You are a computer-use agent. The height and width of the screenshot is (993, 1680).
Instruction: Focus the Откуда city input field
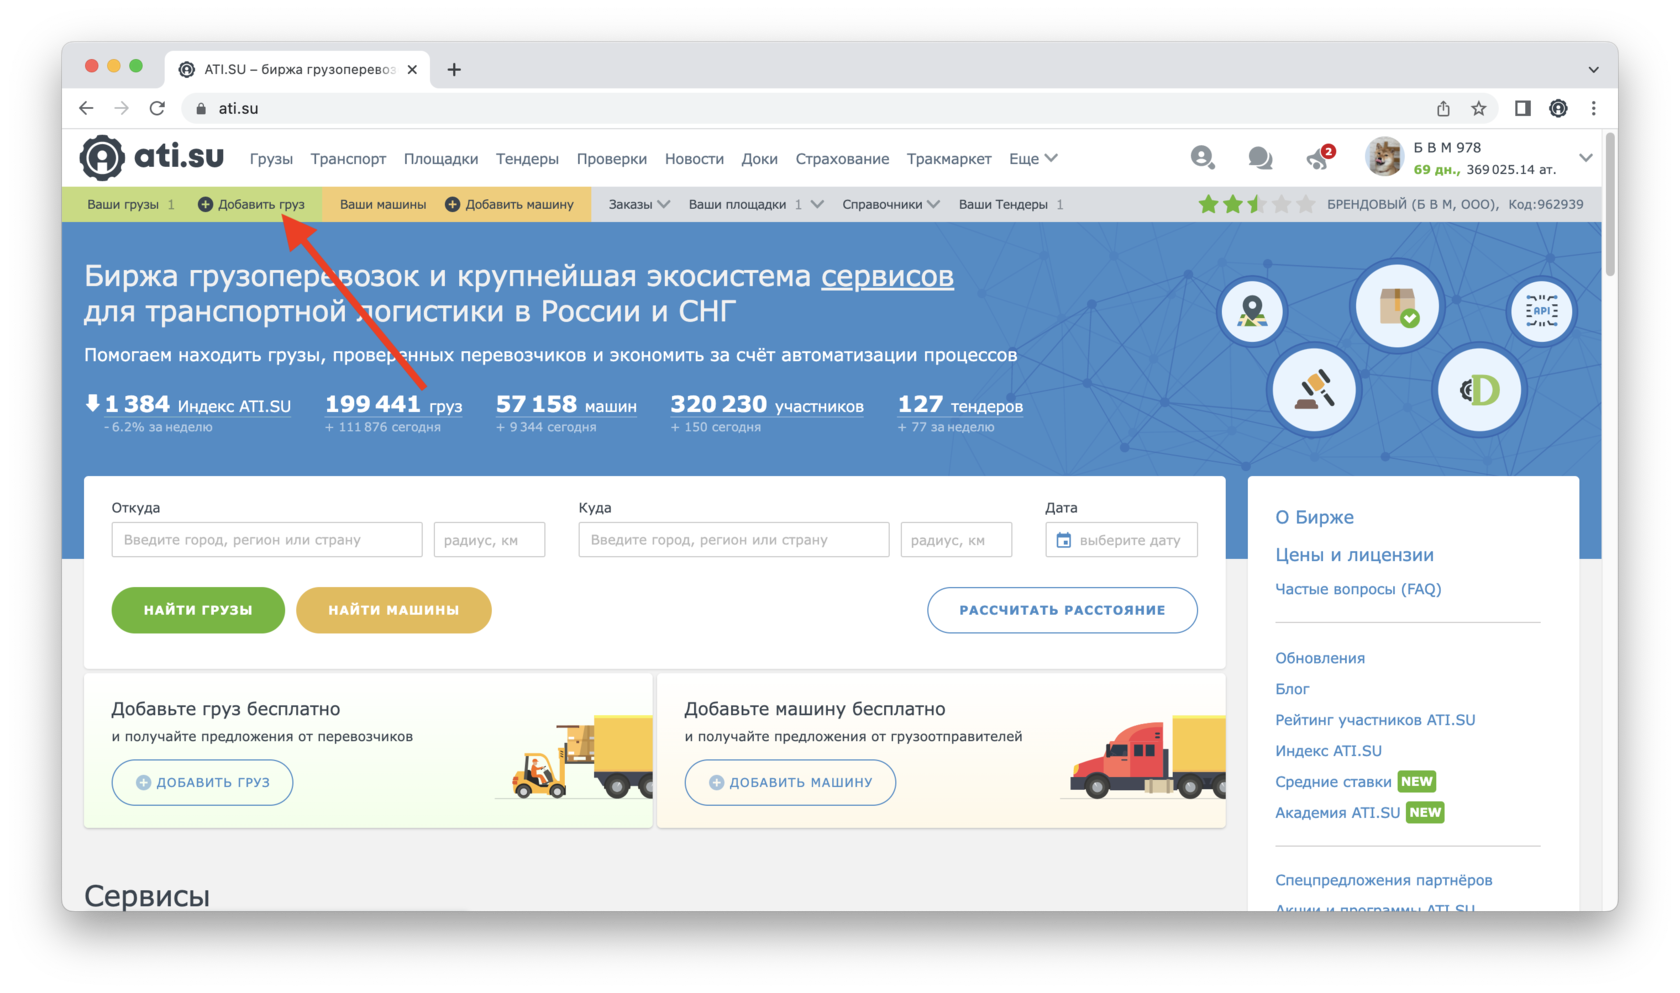coord(267,540)
